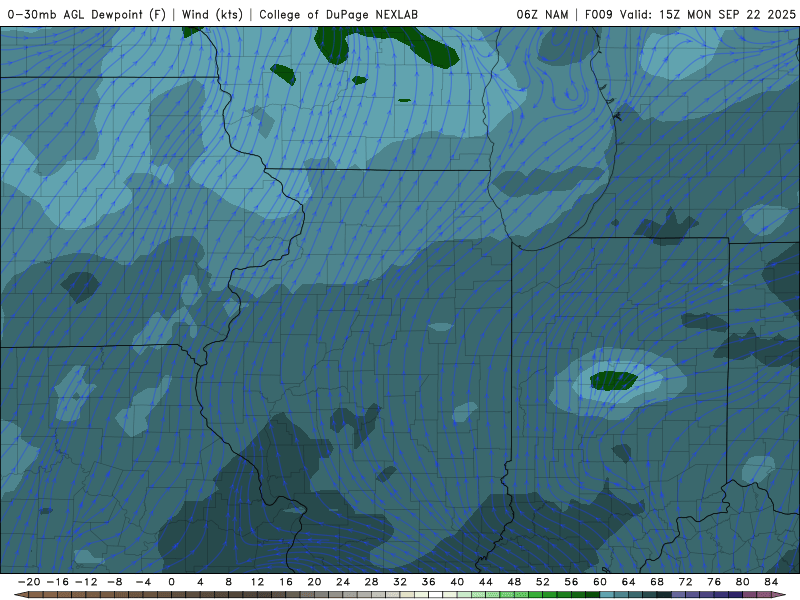Click the left arrow end of the color bar
This screenshot has width=800, height=600.
pos(20,595)
